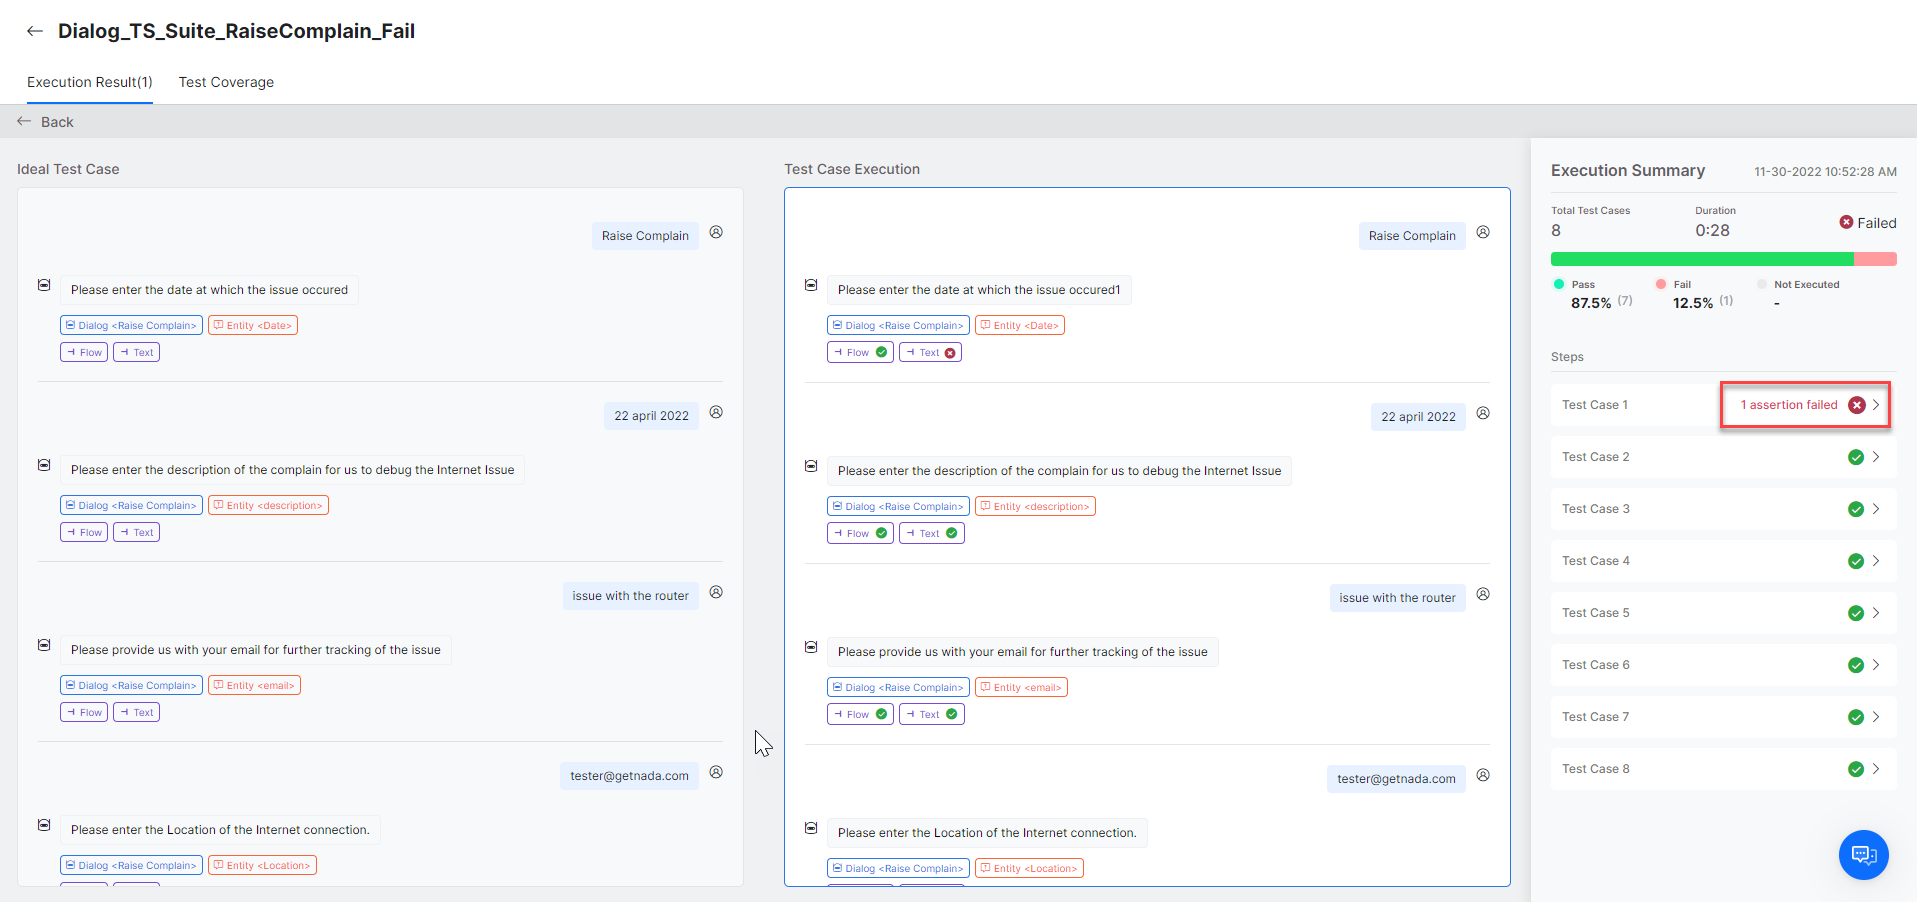Expand Test Case 3 details chevron
1917x902 pixels.
click(1876, 509)
